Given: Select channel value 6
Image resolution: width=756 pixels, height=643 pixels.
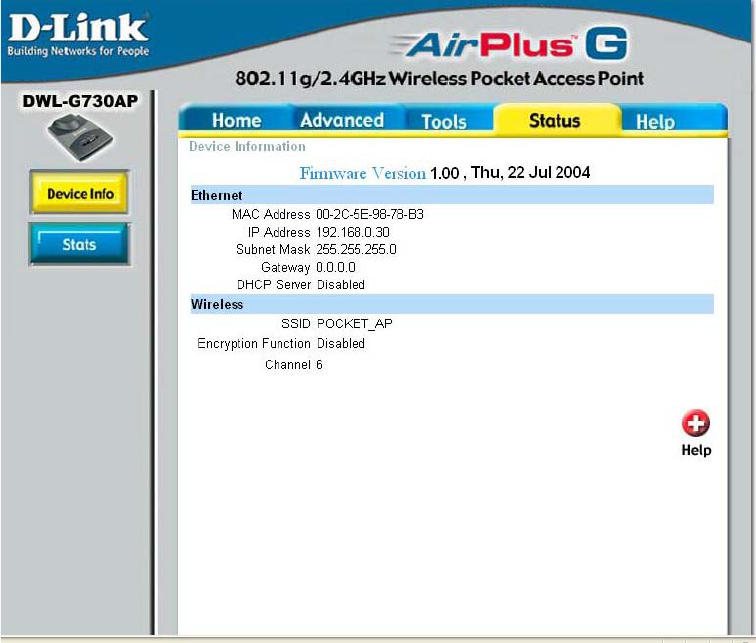Looking at the screenshot, I should tap(319, 364).
